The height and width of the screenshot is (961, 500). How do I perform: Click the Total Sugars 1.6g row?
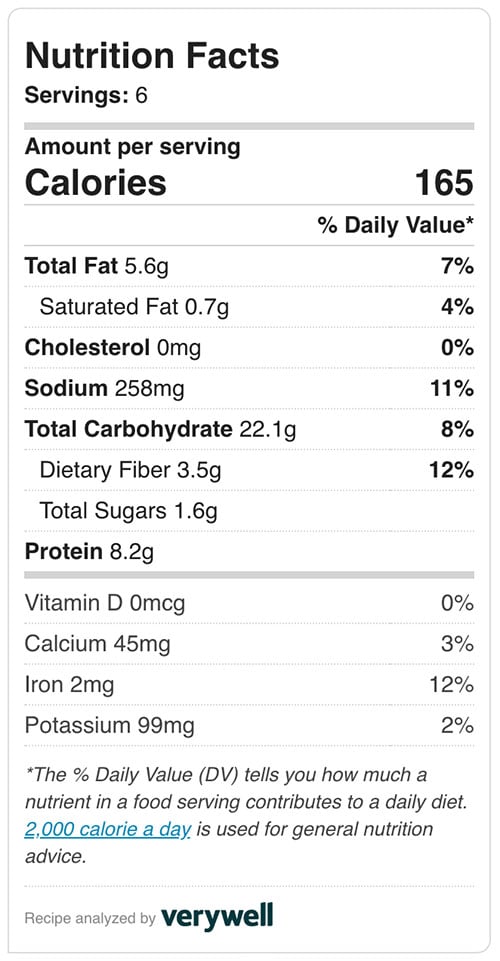click(249, 511)
